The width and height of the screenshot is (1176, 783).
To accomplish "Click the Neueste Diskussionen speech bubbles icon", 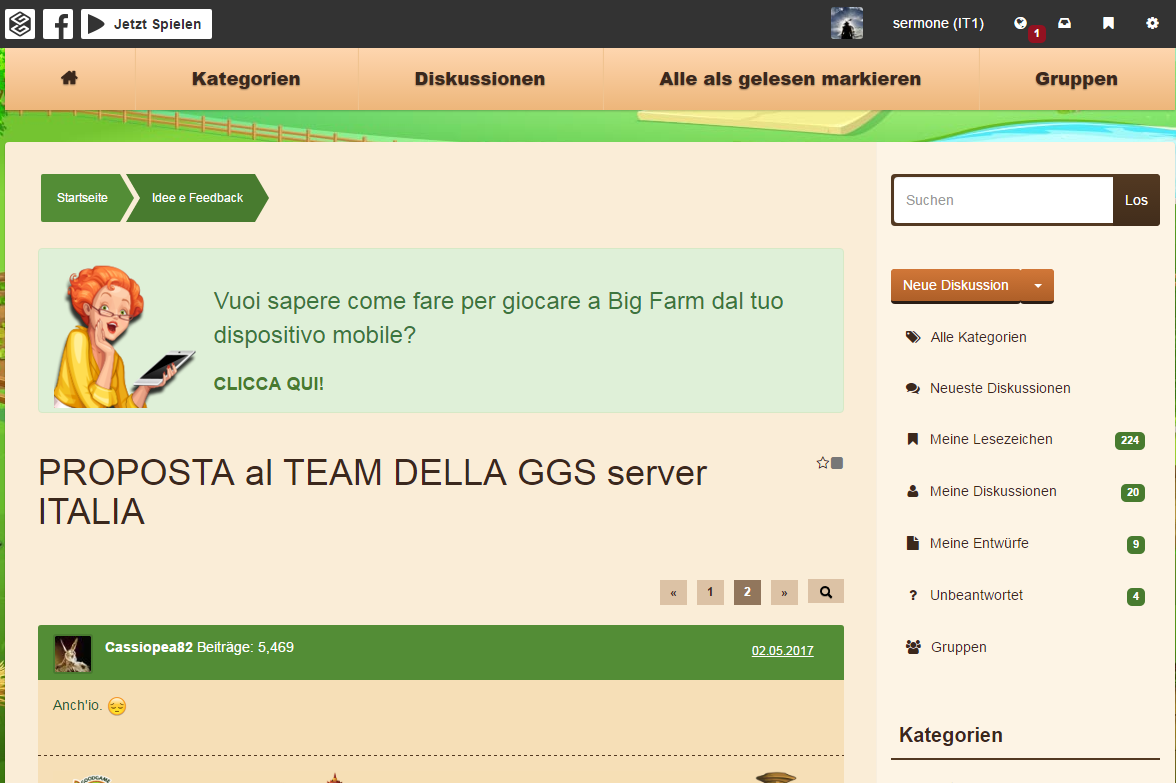I will tap(913, 388).
